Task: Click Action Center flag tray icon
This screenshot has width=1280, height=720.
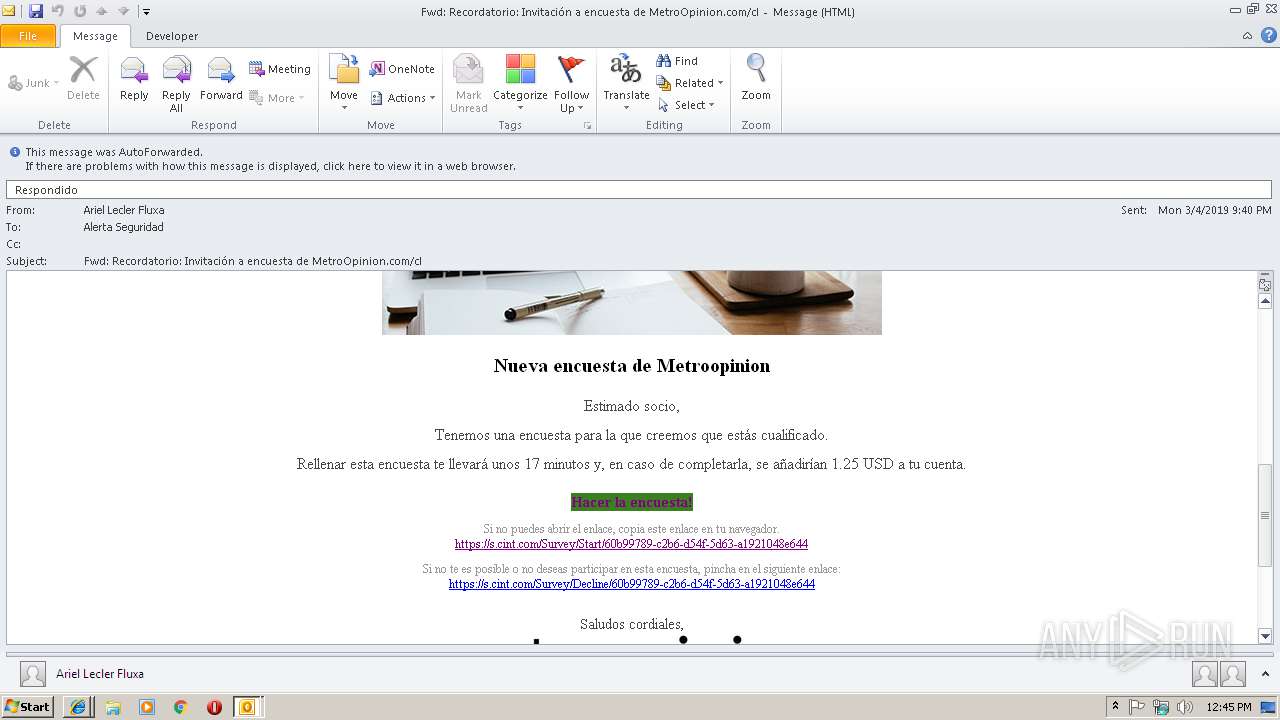Action: (x=1138, y=707)
